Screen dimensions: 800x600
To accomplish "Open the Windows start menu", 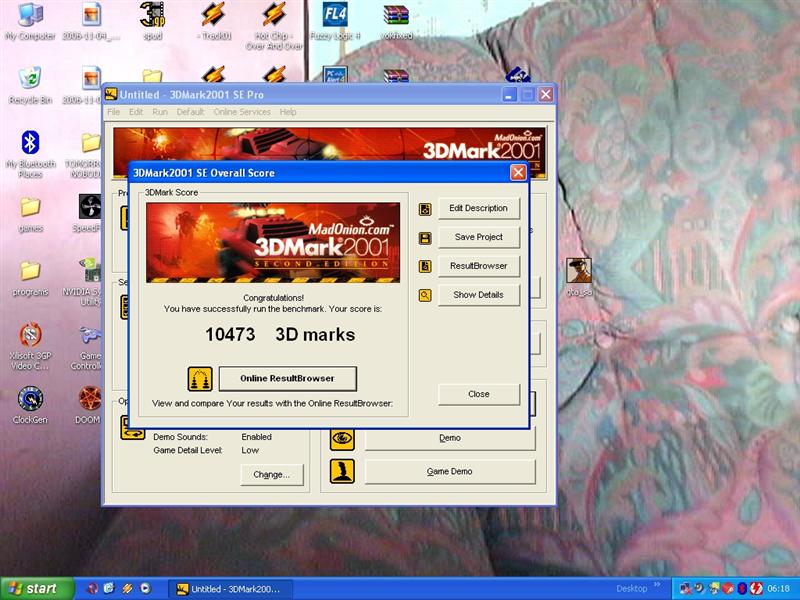I will [x=37, y=588].
